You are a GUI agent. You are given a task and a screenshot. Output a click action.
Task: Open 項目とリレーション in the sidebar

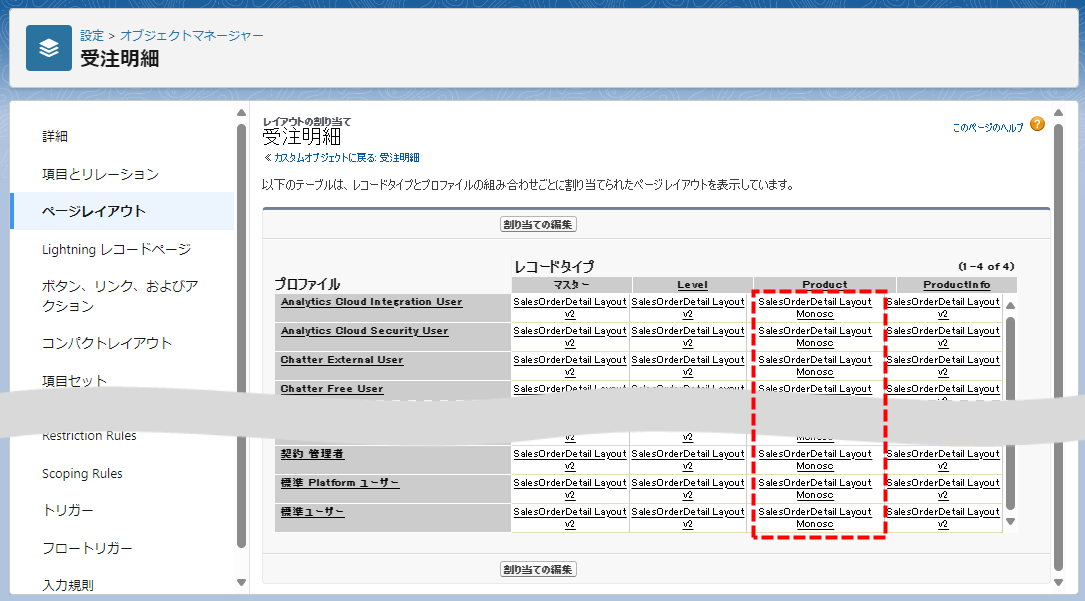(x=100, y=174)
